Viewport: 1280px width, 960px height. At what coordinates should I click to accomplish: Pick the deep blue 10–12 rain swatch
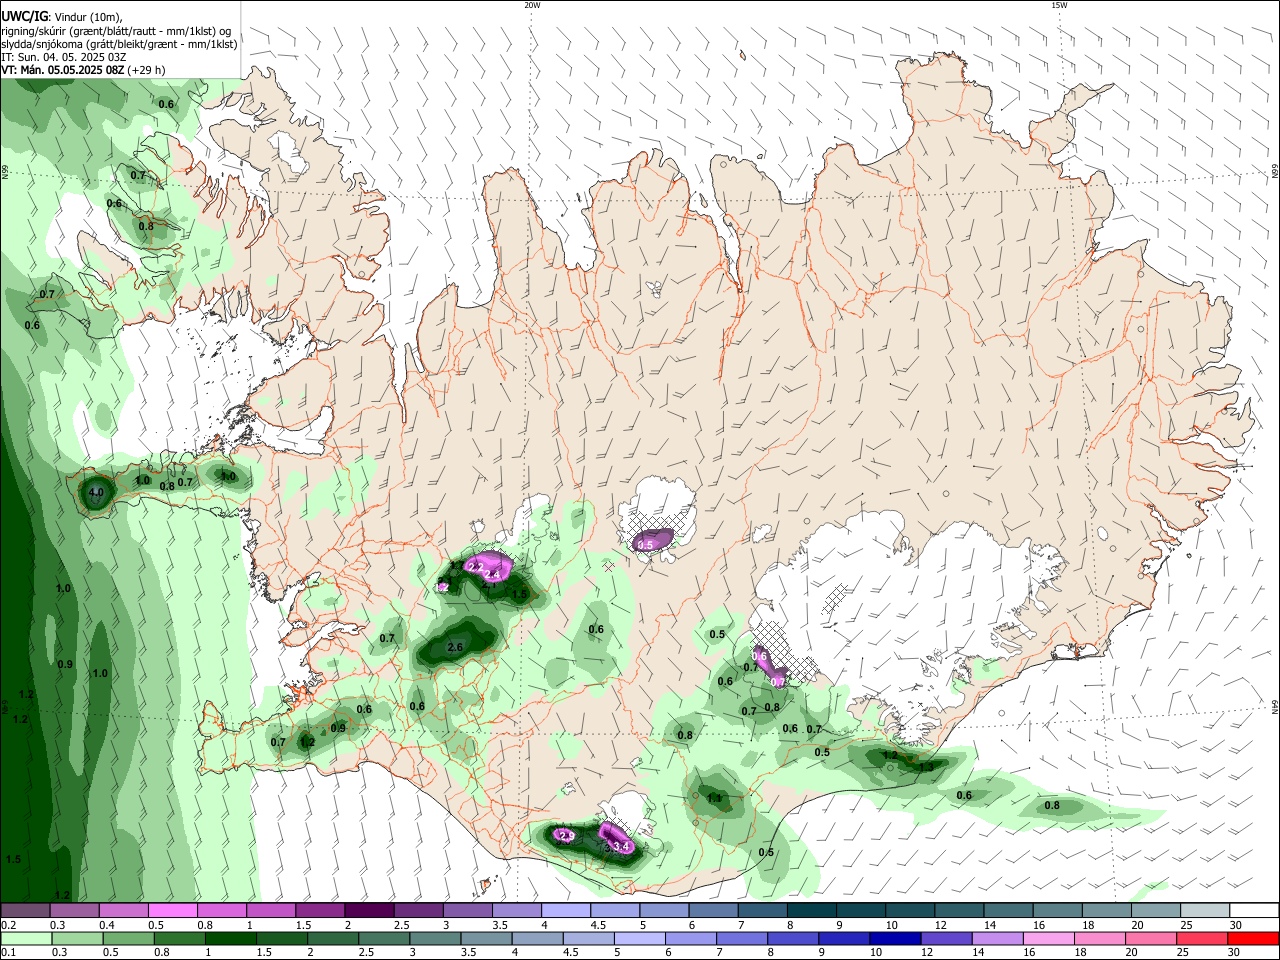[894, 939]
